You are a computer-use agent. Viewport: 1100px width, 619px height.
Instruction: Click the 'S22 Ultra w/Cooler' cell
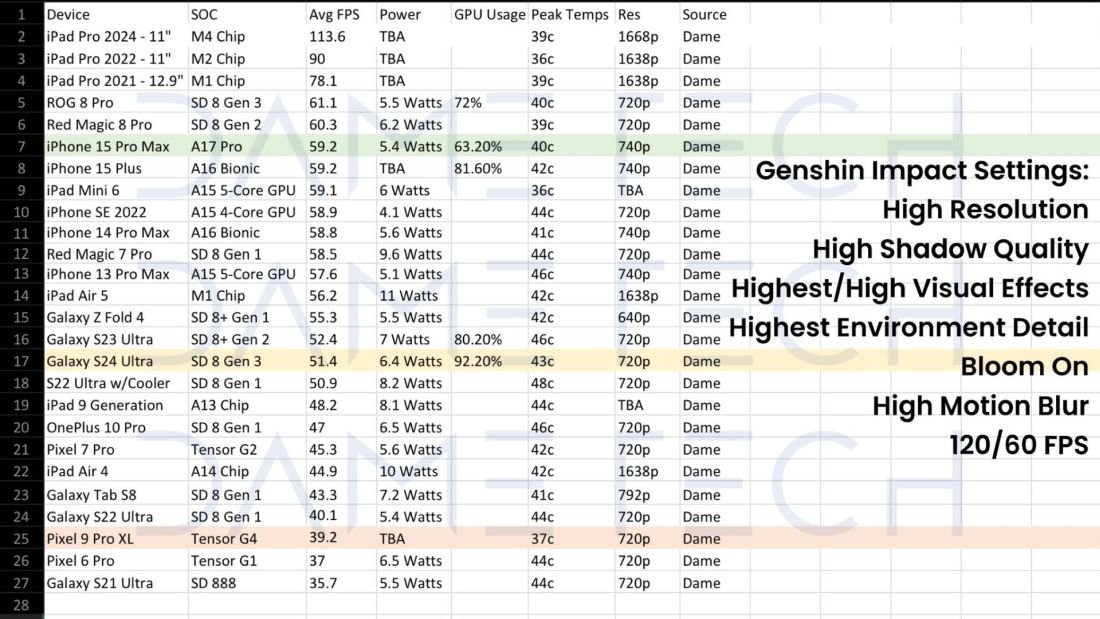pos(116,383)
